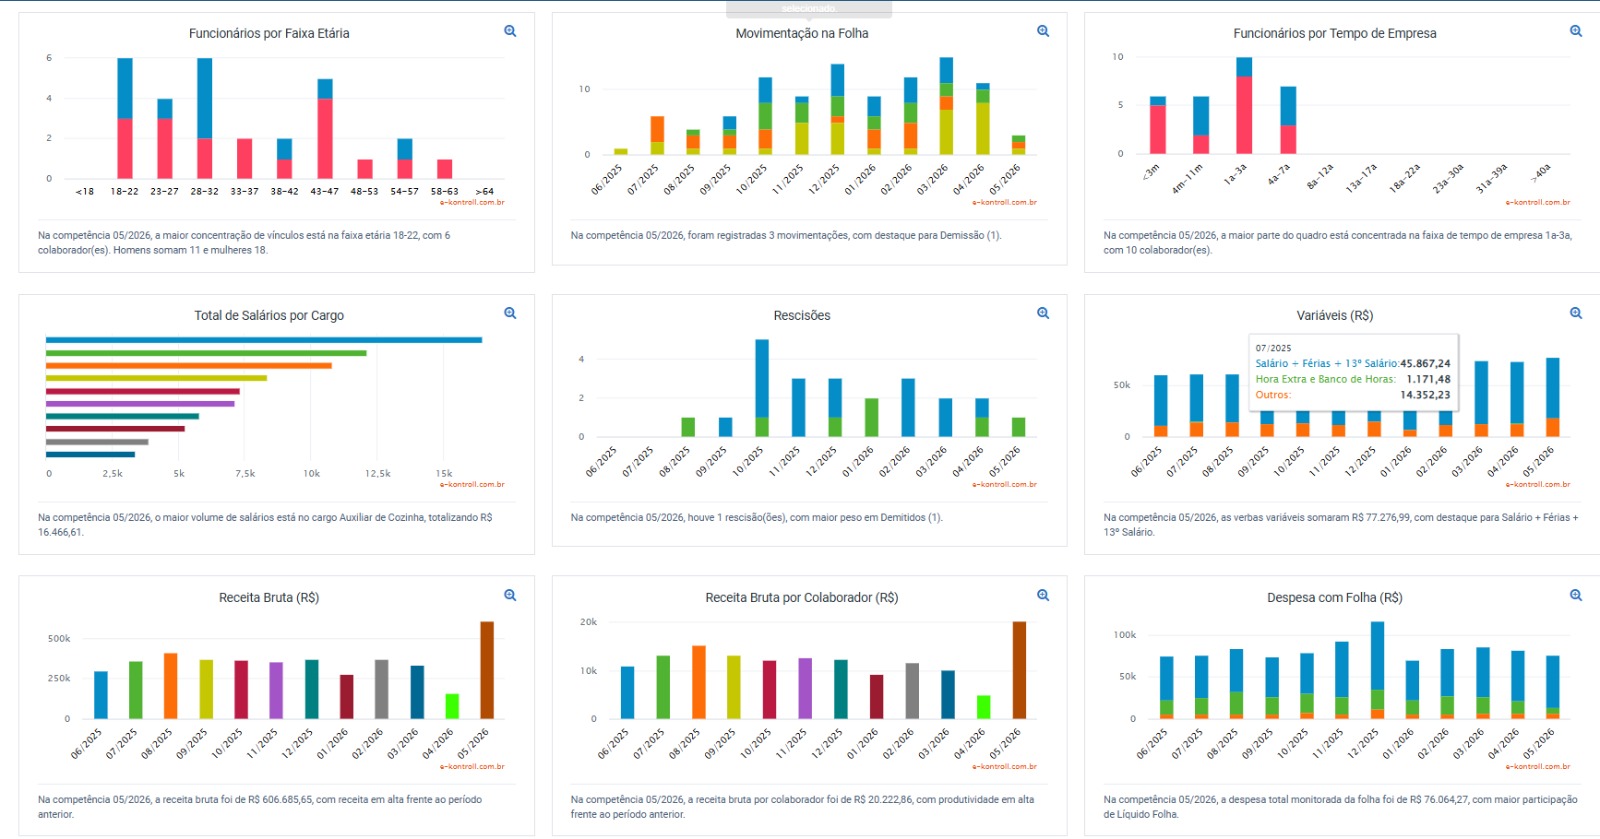Click the title 'Despesa com Folha (R$)'

point(1335,597)
